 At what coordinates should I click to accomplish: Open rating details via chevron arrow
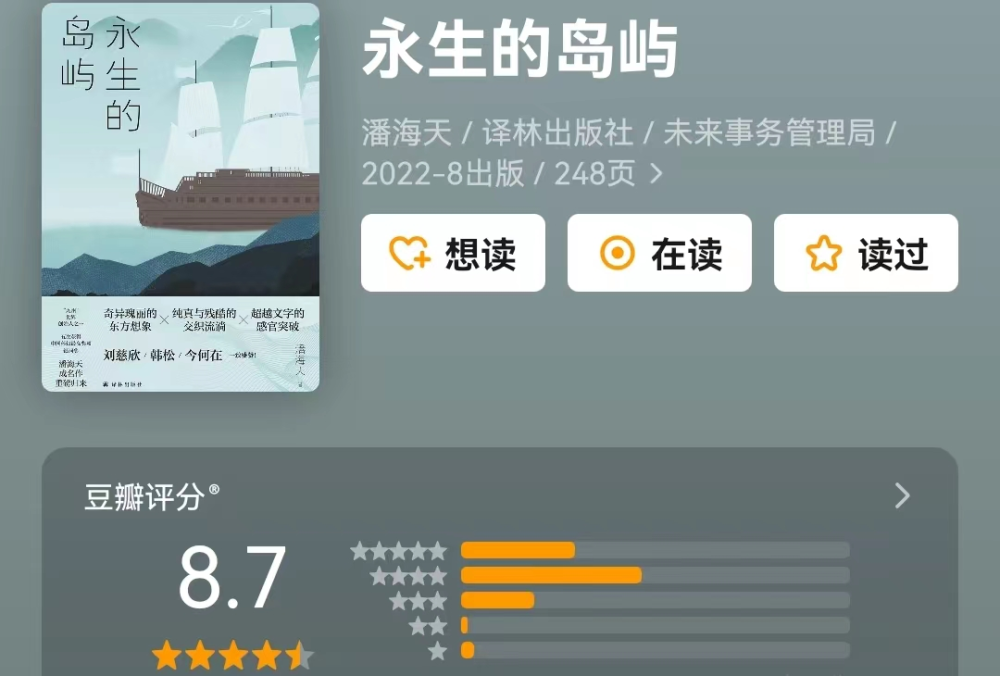pos(902,496)
